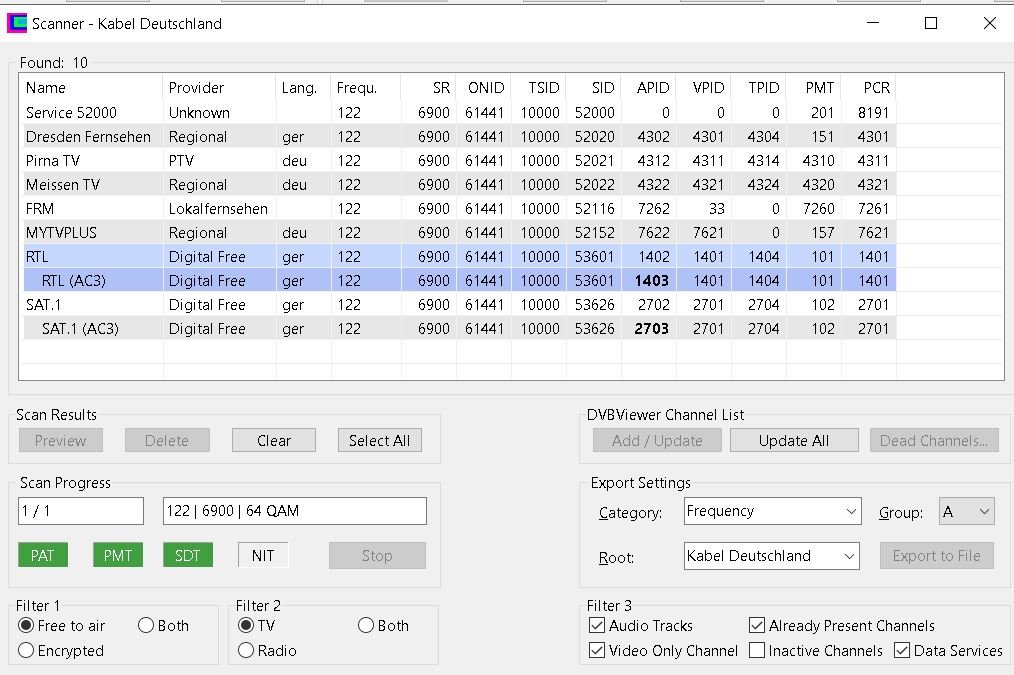Screen dimensions: 1014x675
Task: Select the Free to air radio button
Action: [x=27, y=626]
